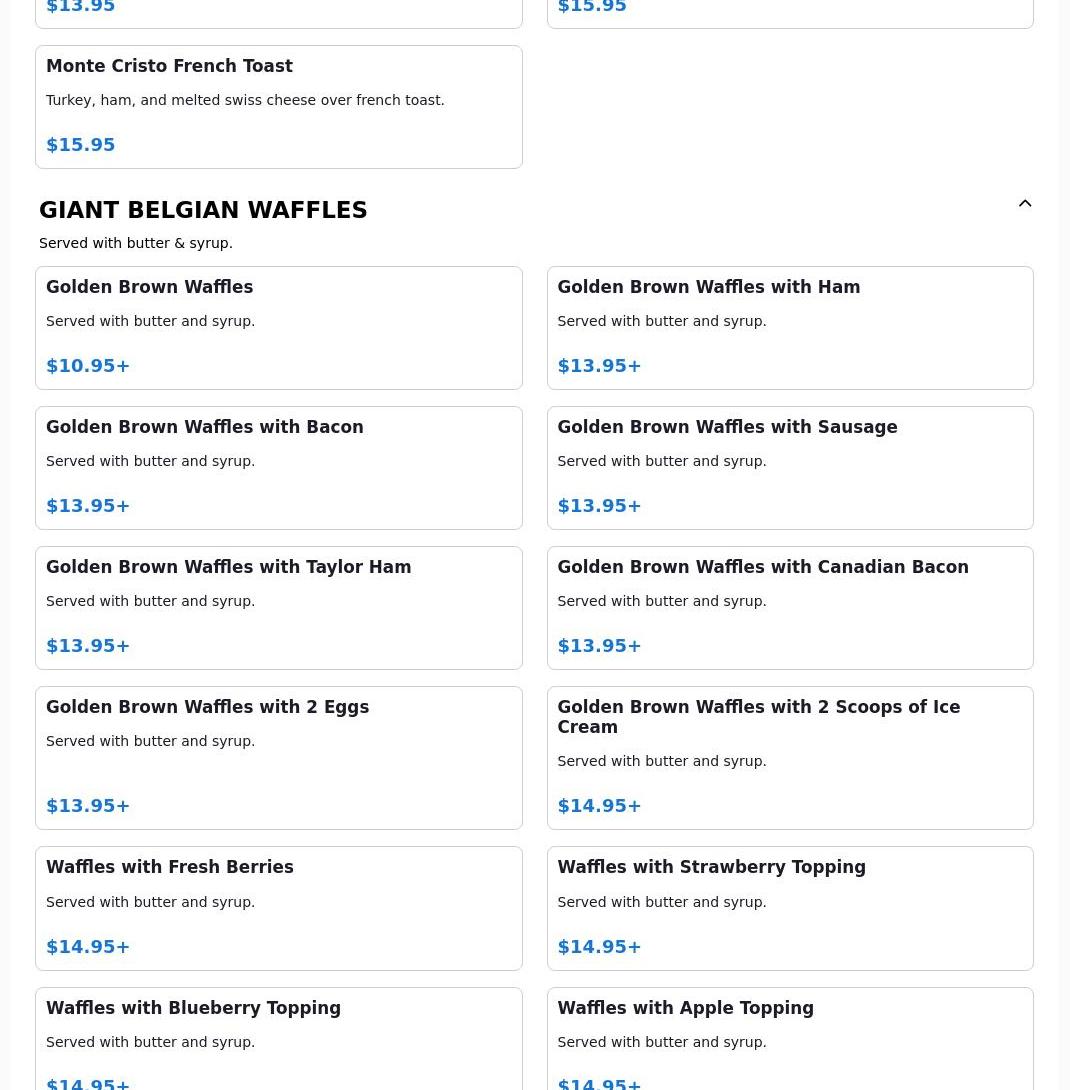The width and height of the screenshot is (1070, 1090).
Task: Select Golden Brown Waffles with Taylor Ham
Action: click(x=279, y=608)
